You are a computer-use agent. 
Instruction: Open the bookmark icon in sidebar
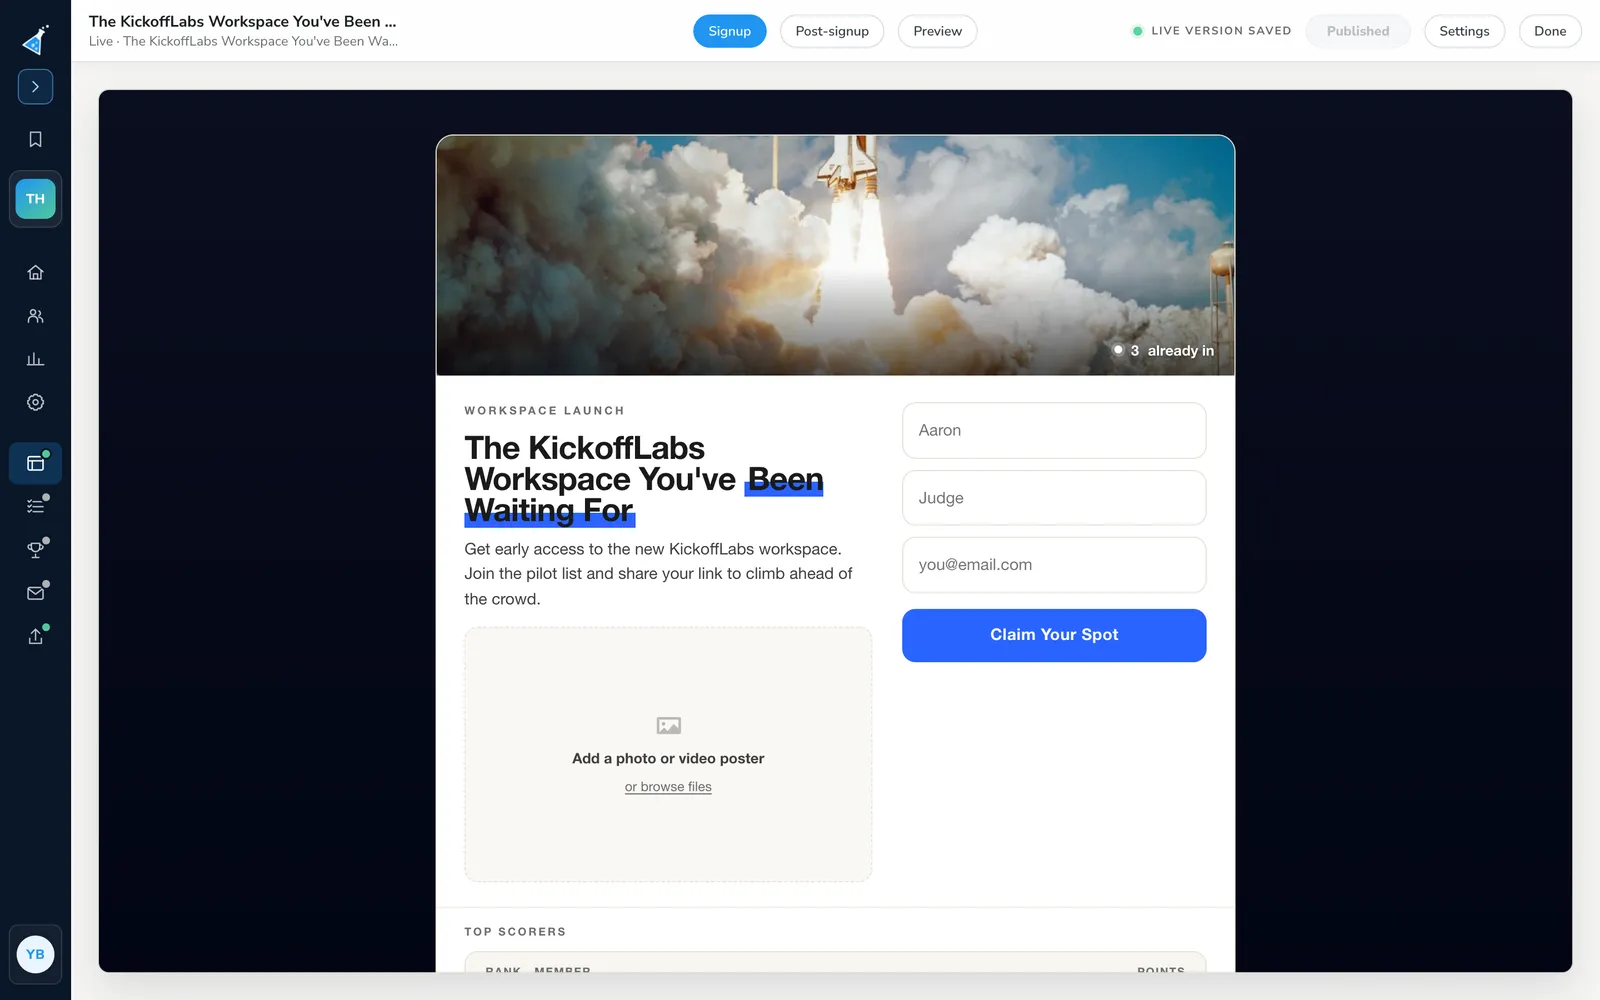[x=35, y=139]
